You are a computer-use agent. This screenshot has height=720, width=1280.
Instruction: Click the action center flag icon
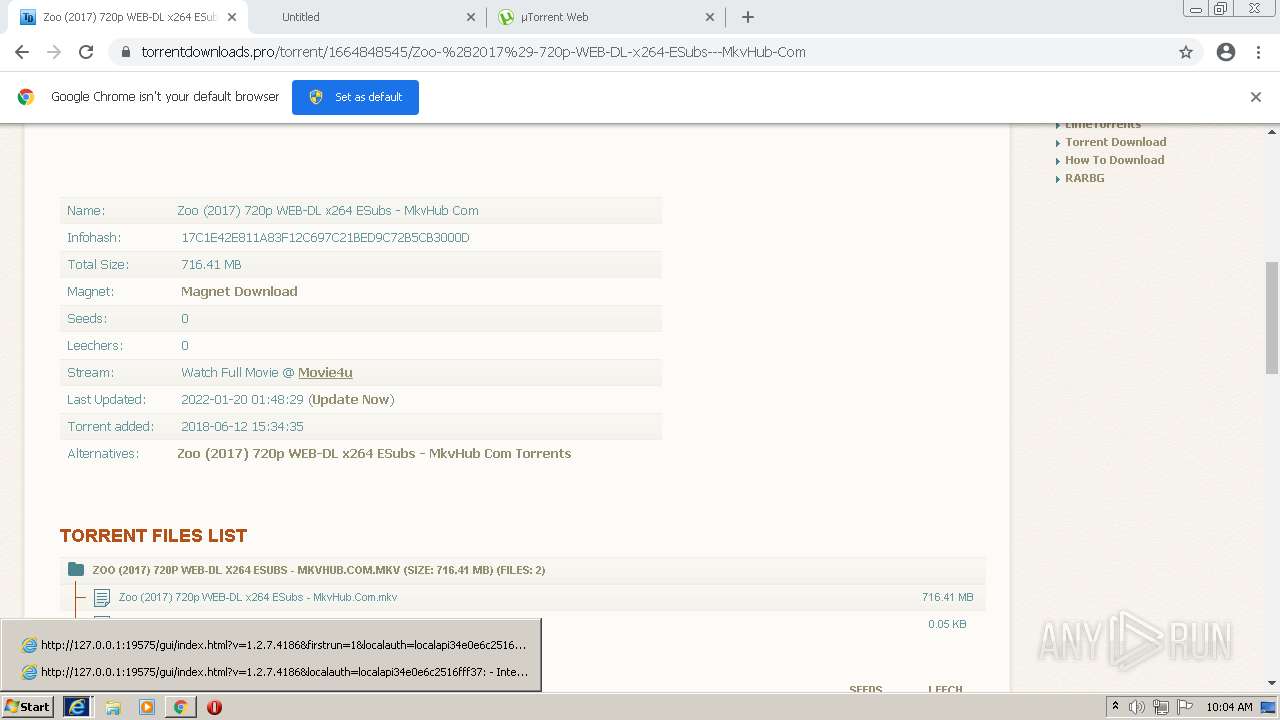[1185, 707]
